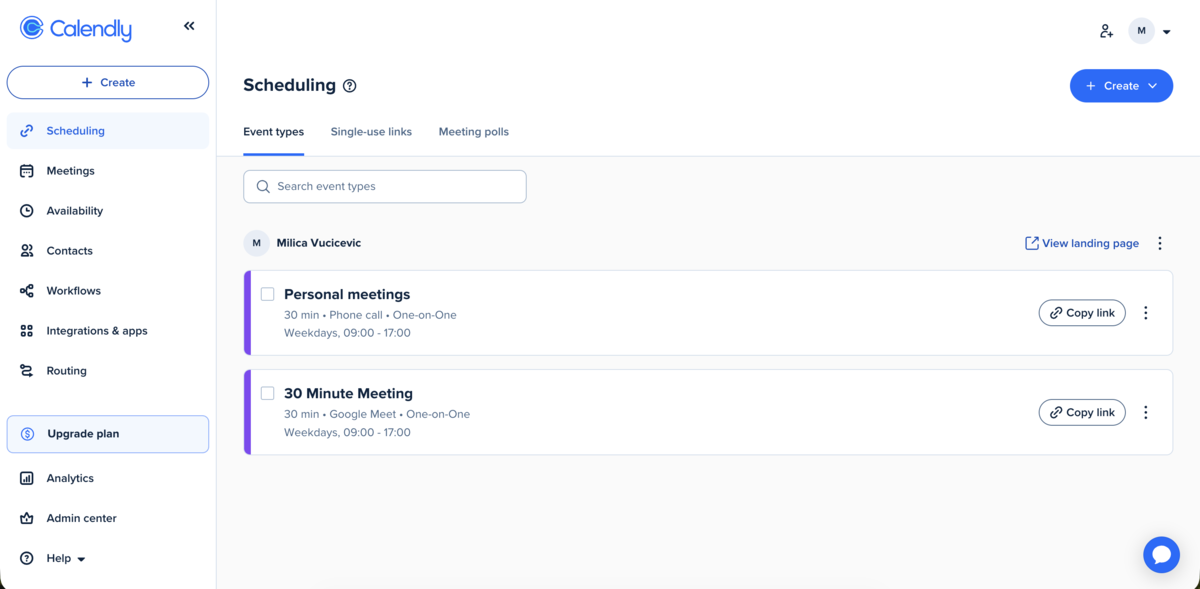
Task: Check the Personal meetings event checkbox
Action: point(267,293)
